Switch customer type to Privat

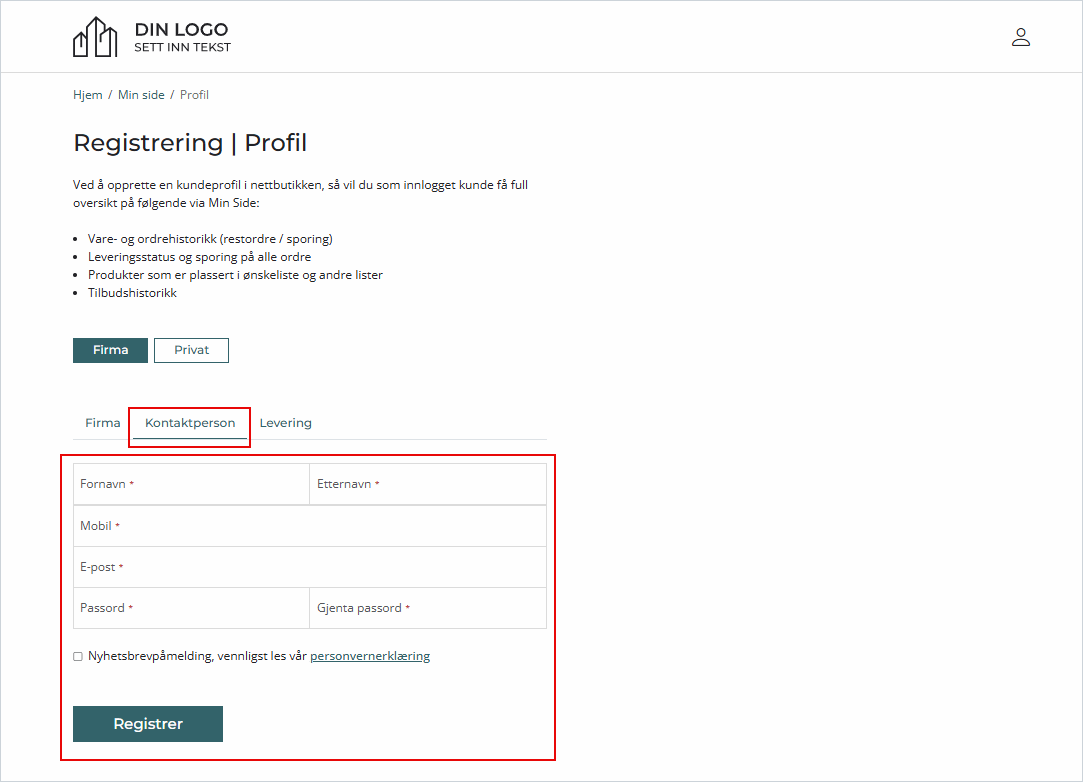pos(191,350)
